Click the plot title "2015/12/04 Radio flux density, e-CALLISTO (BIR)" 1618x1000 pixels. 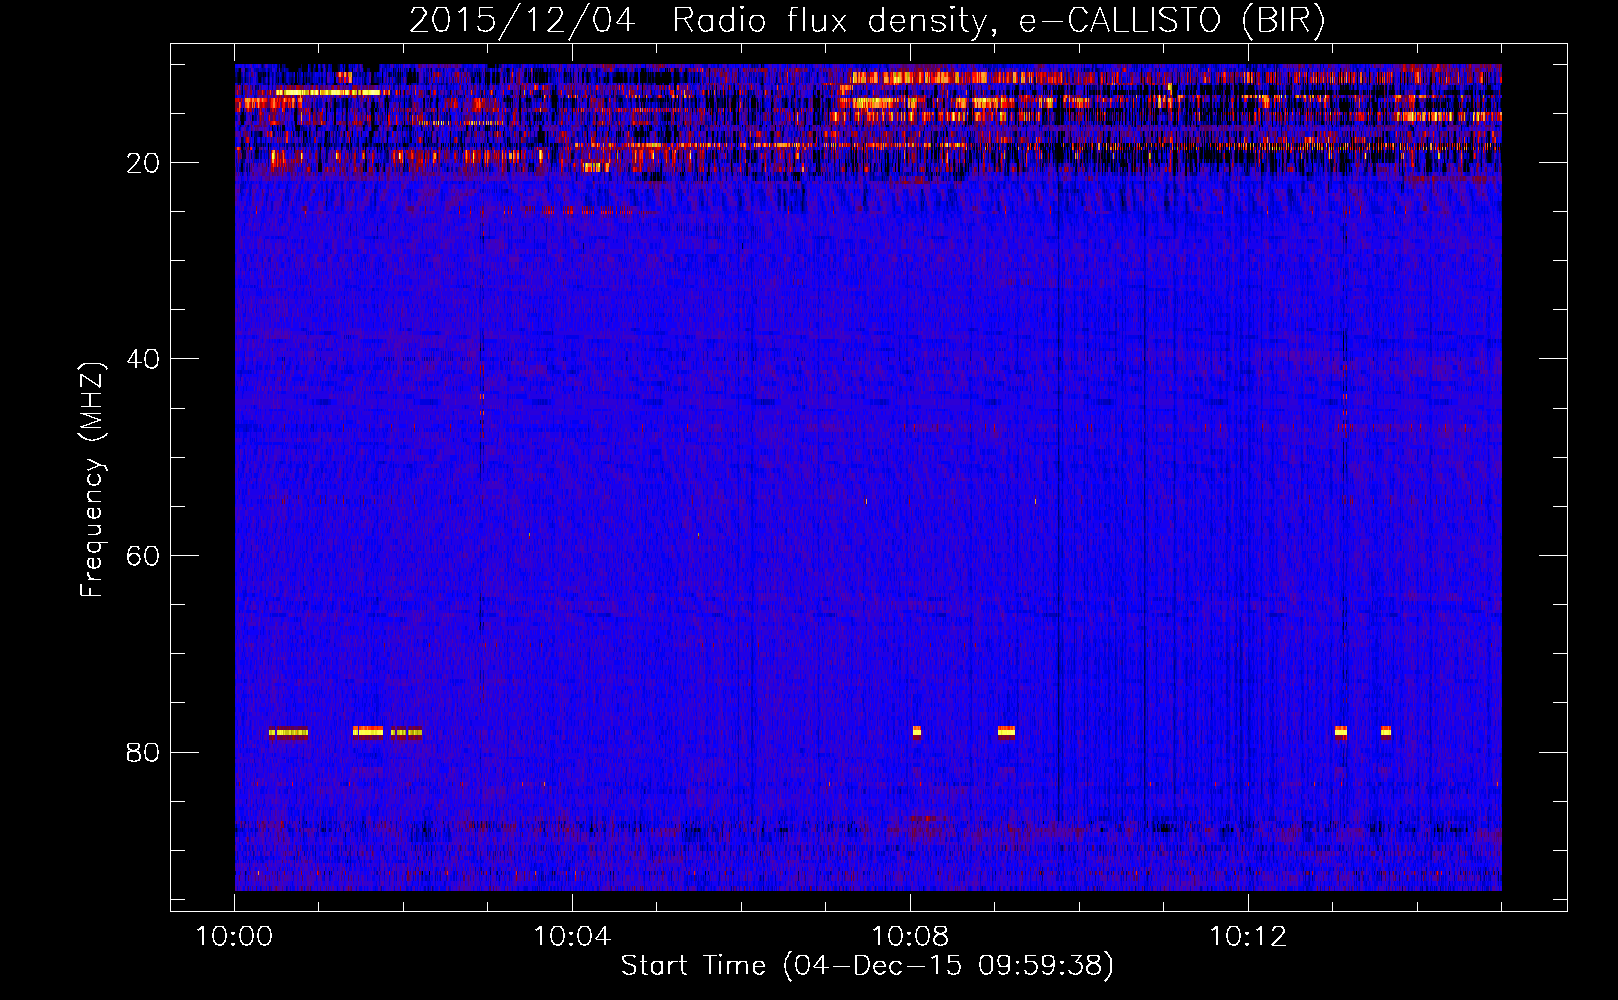pos(867,20)
